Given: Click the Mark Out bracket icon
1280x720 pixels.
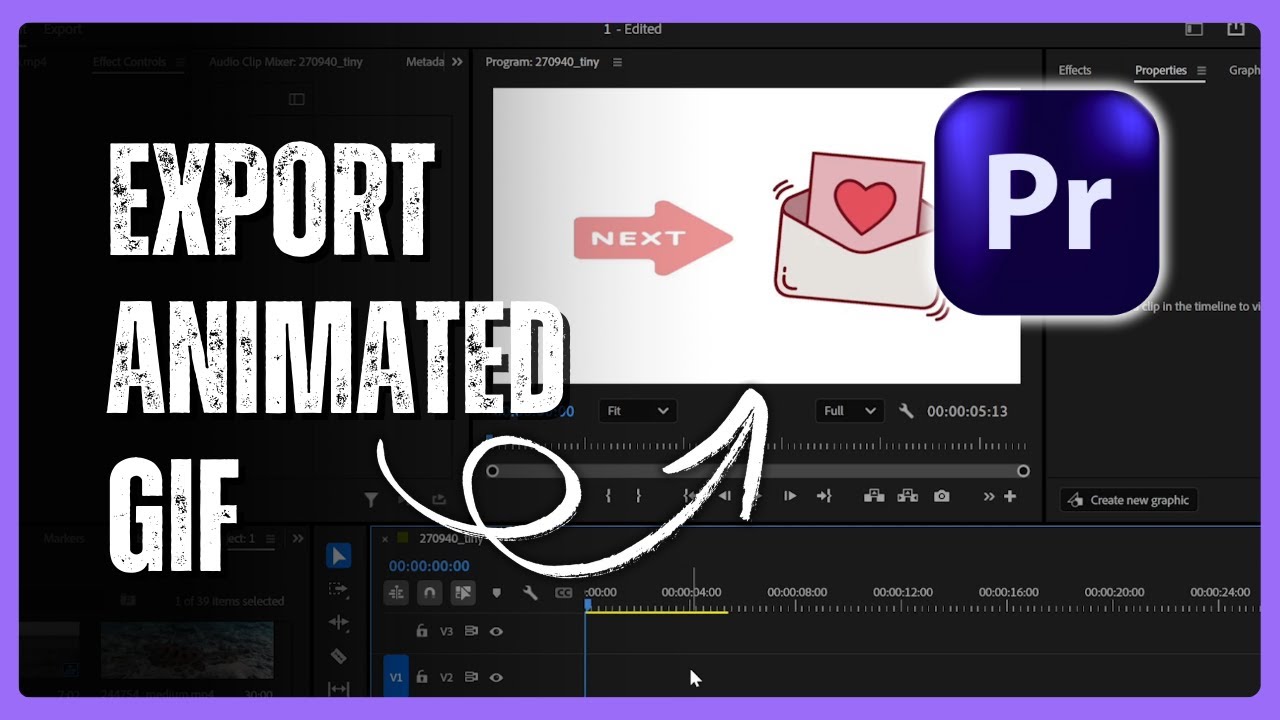Looking at the screenshot, I should coord(638,496).
